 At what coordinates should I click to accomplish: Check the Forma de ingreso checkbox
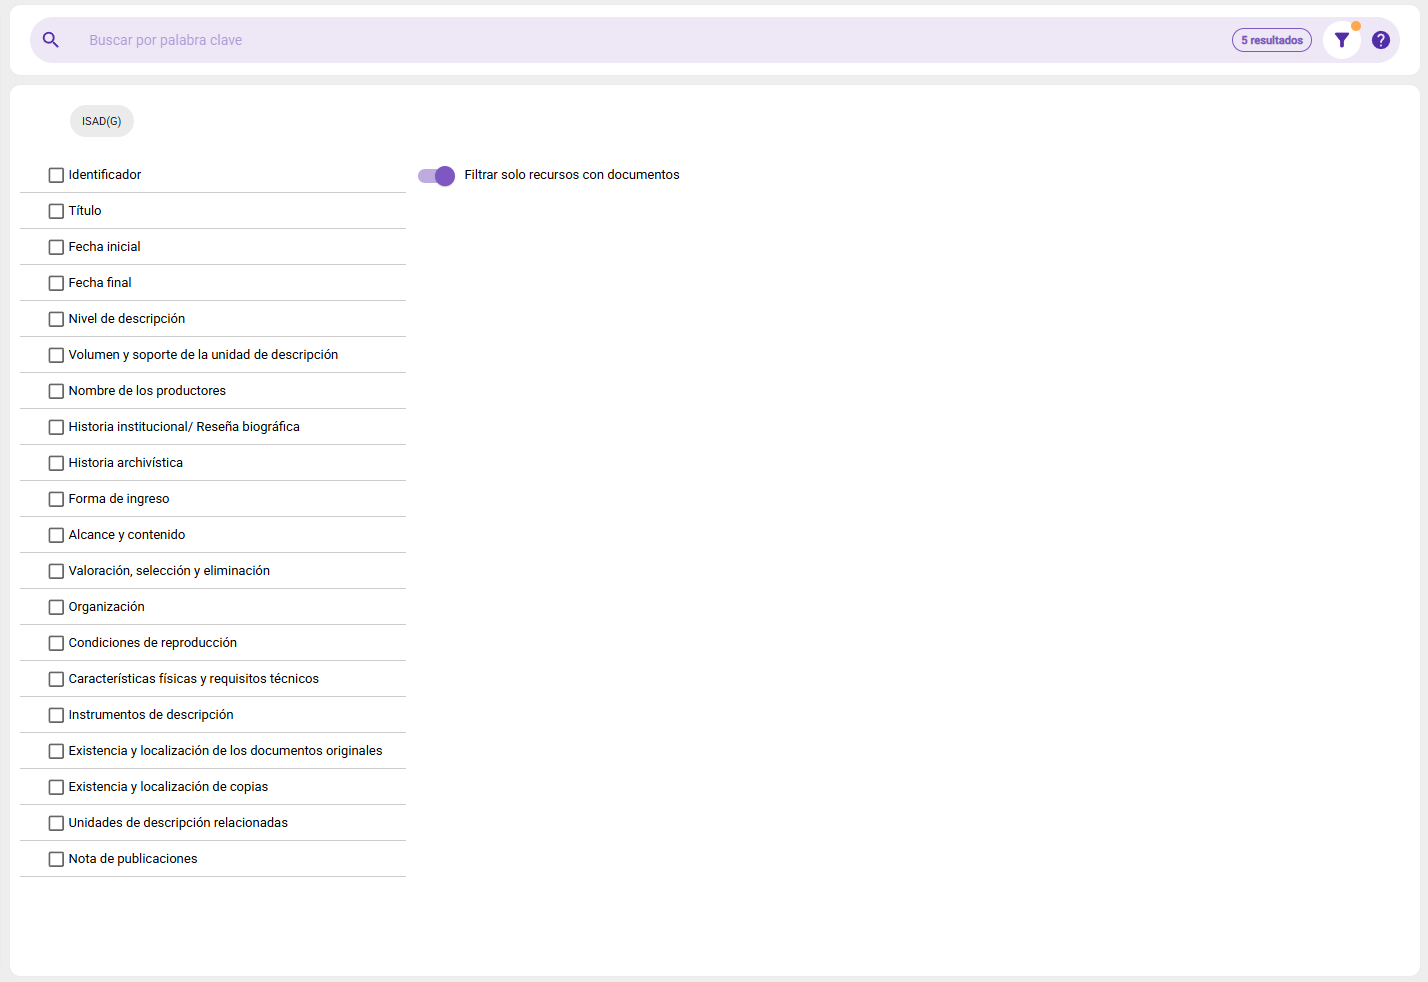pos(56,499)
